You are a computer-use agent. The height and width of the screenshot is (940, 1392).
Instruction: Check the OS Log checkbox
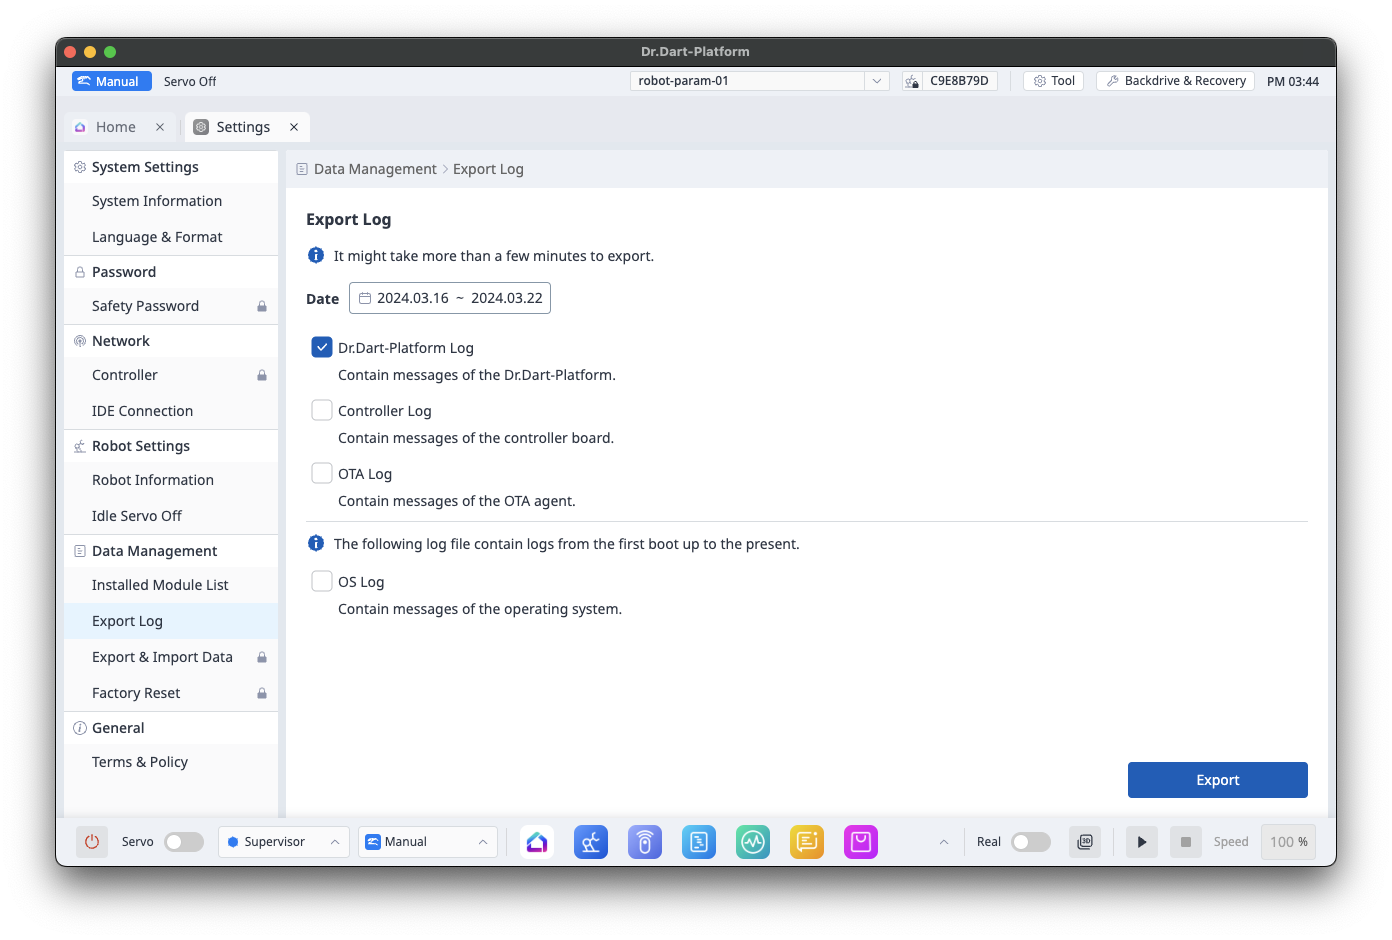point(322,581)
